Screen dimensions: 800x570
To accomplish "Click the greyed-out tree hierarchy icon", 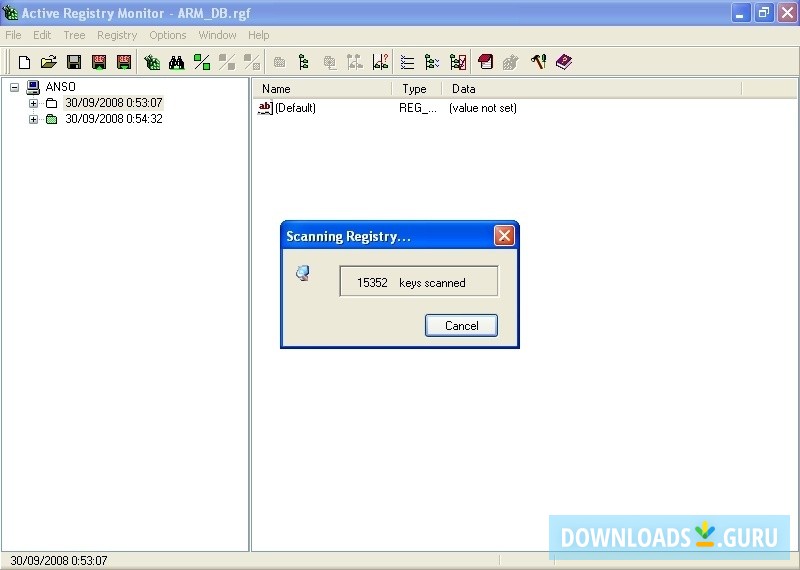I will point(355,62).
